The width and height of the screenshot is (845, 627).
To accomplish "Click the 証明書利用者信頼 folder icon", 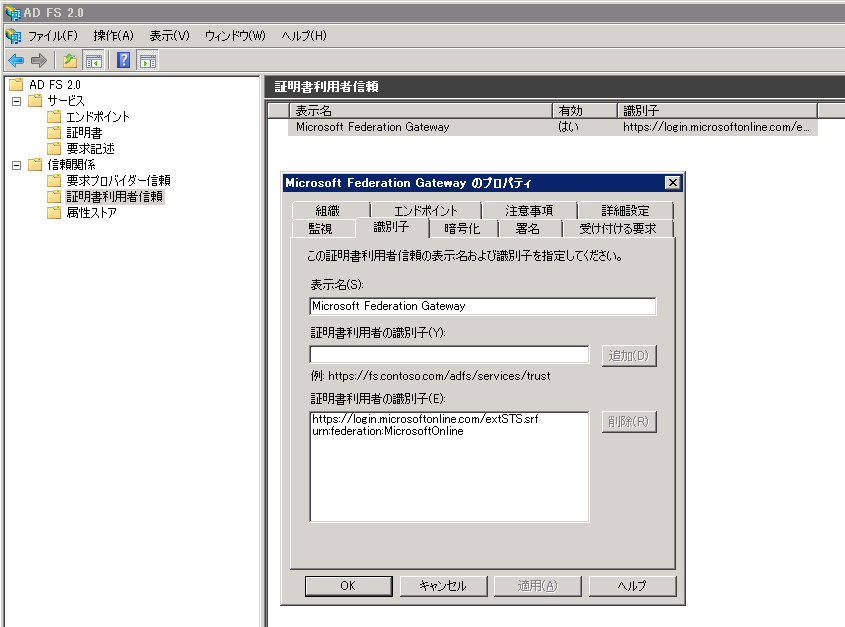I will (54, 196).
